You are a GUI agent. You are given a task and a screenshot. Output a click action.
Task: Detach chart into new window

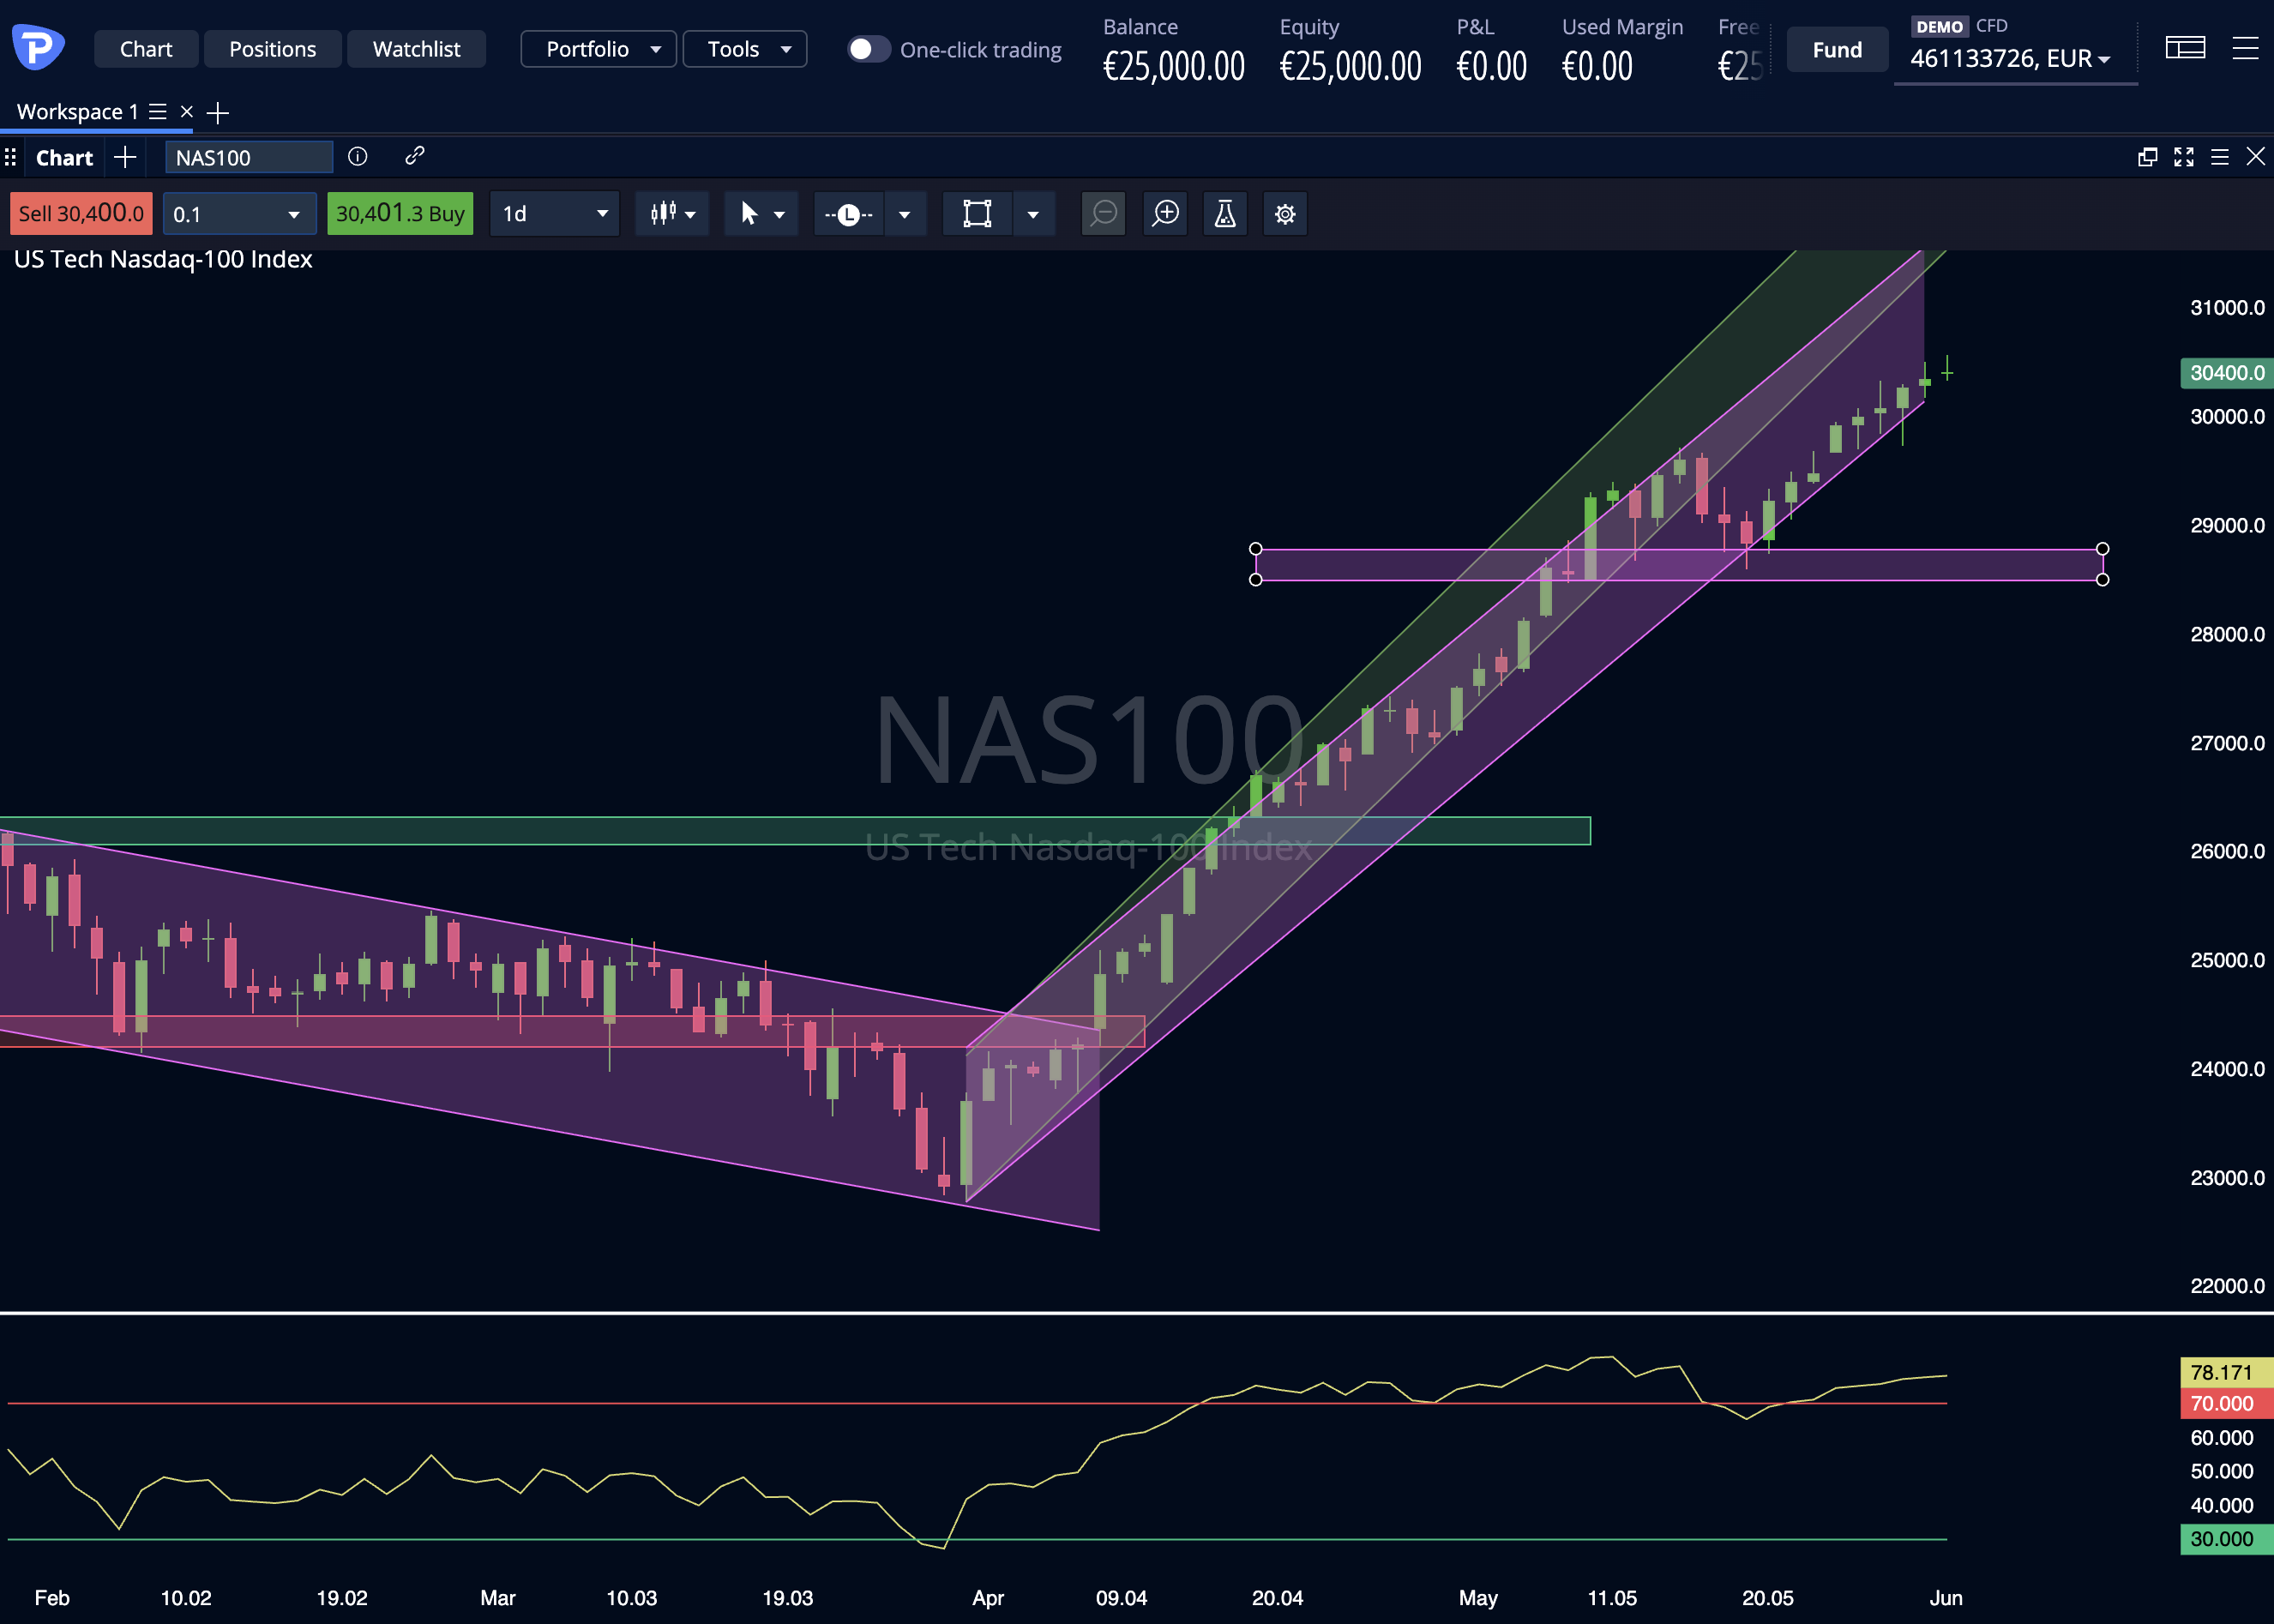click(x=2147, y=157)
